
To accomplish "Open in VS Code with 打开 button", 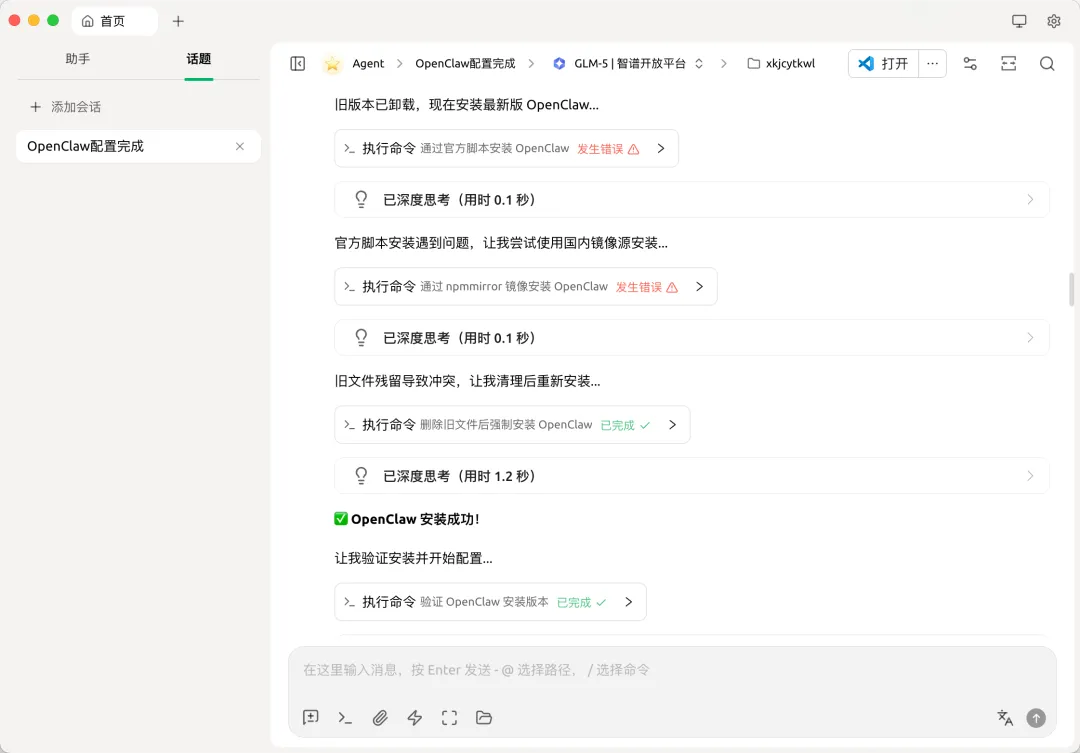I will coord(884,63).
